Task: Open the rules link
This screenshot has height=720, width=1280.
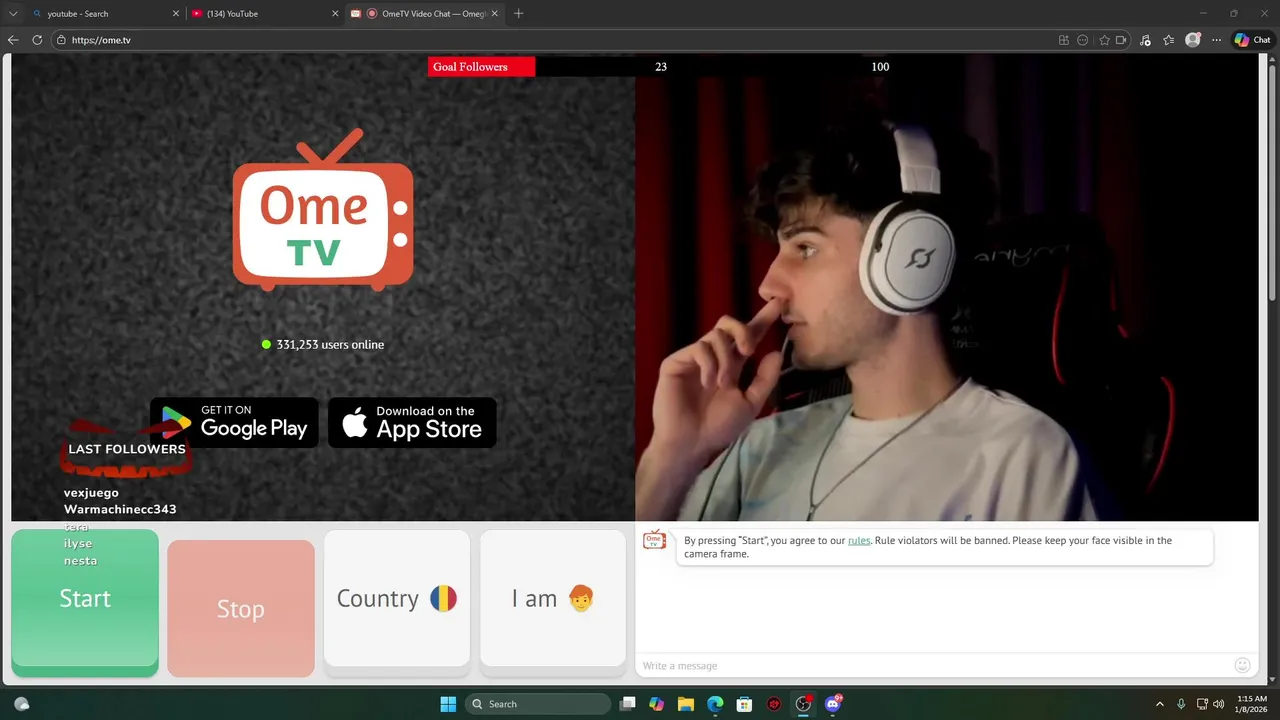Action: pyautogui.click(x=859, y=540)
